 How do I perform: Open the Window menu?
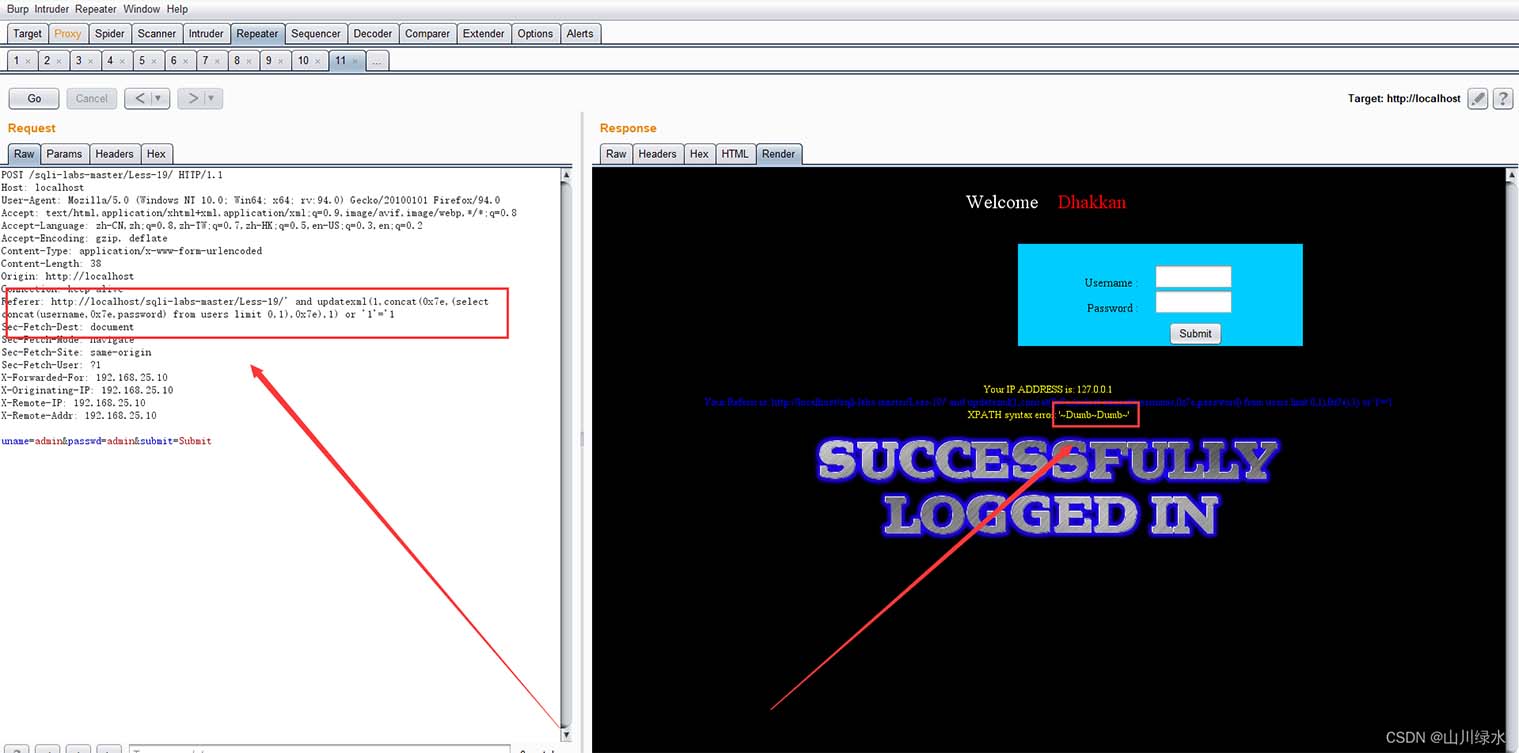[142, 9]
